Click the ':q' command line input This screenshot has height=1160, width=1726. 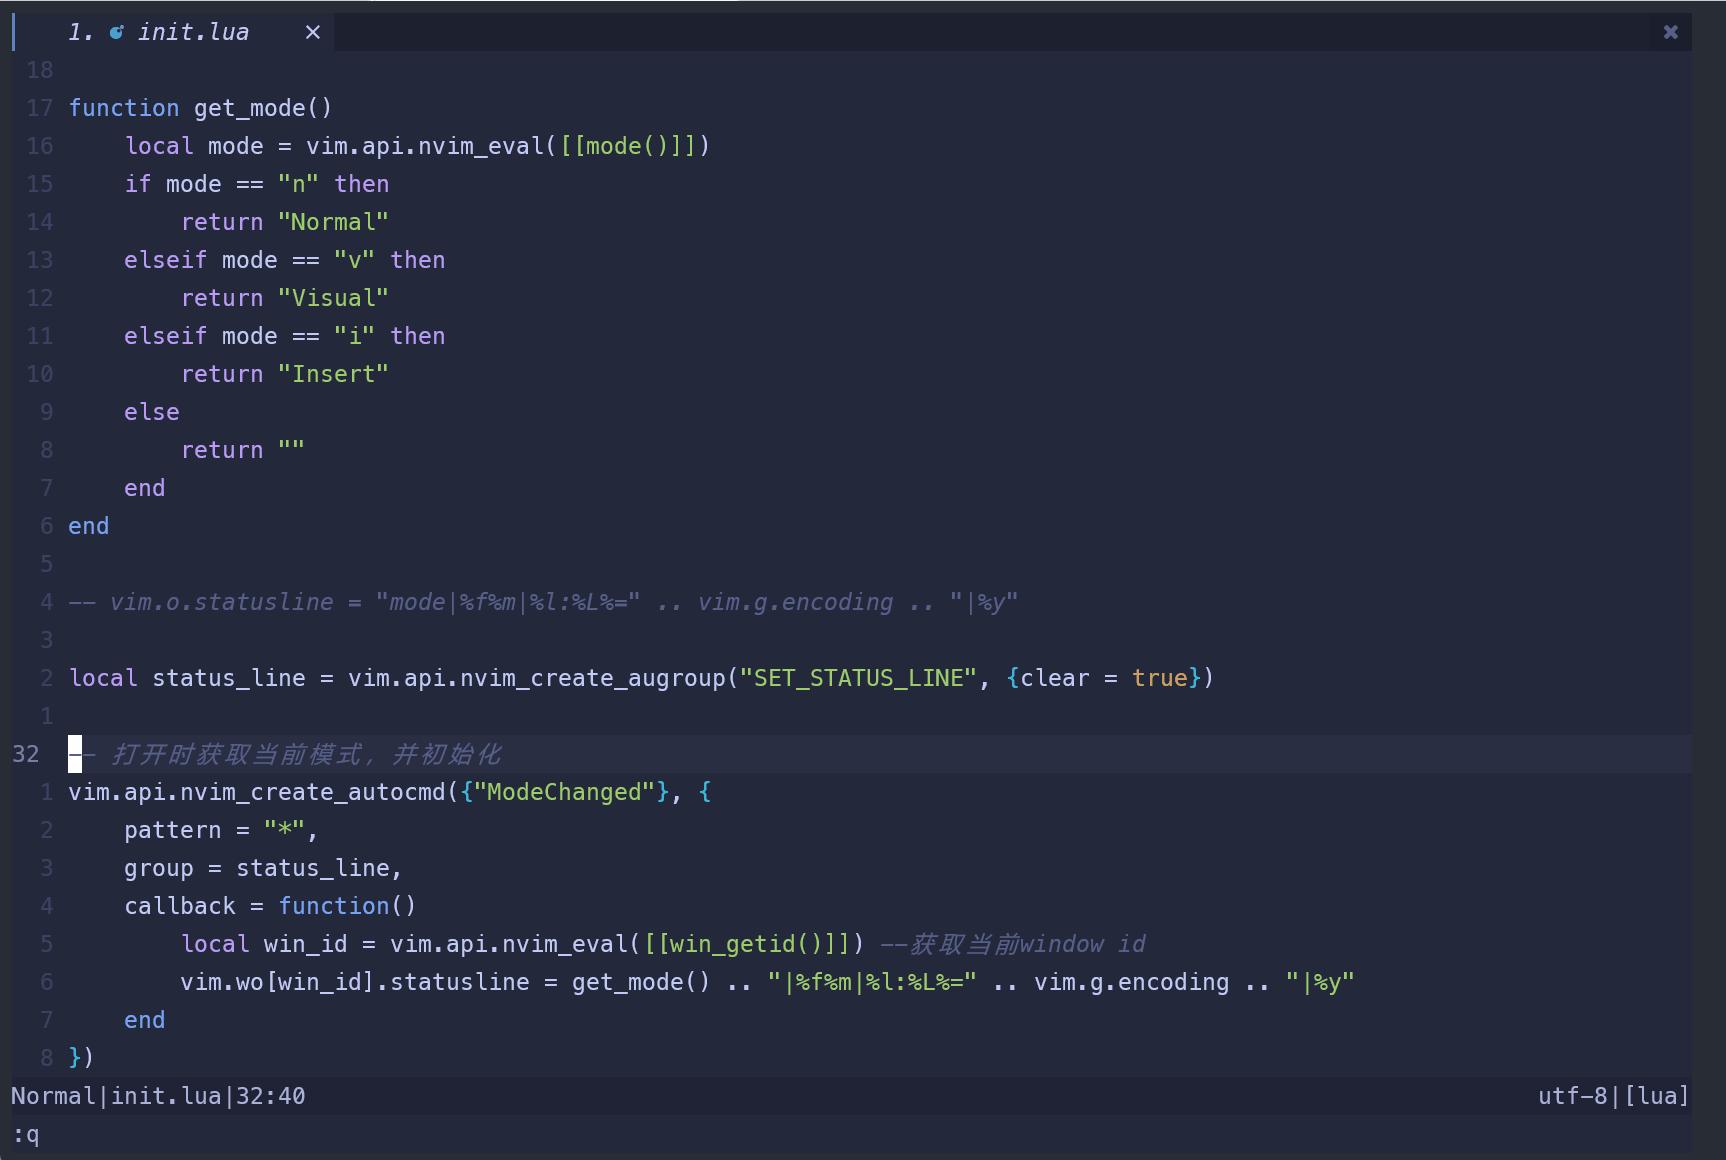point(26,1135)
